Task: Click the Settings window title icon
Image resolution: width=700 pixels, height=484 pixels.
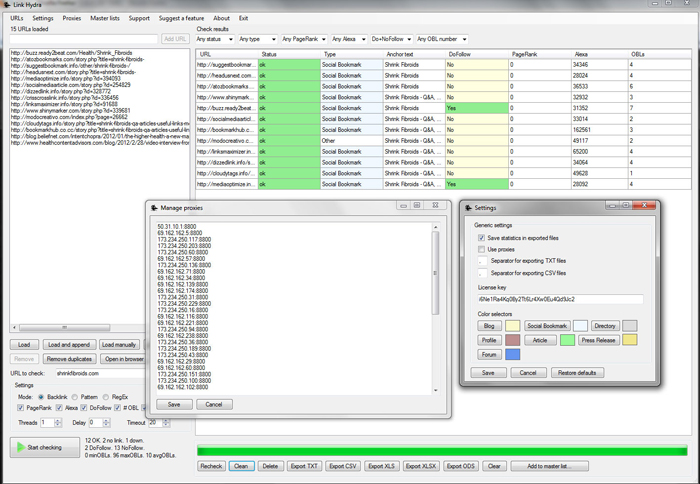Action: click(x=468, y=208)
